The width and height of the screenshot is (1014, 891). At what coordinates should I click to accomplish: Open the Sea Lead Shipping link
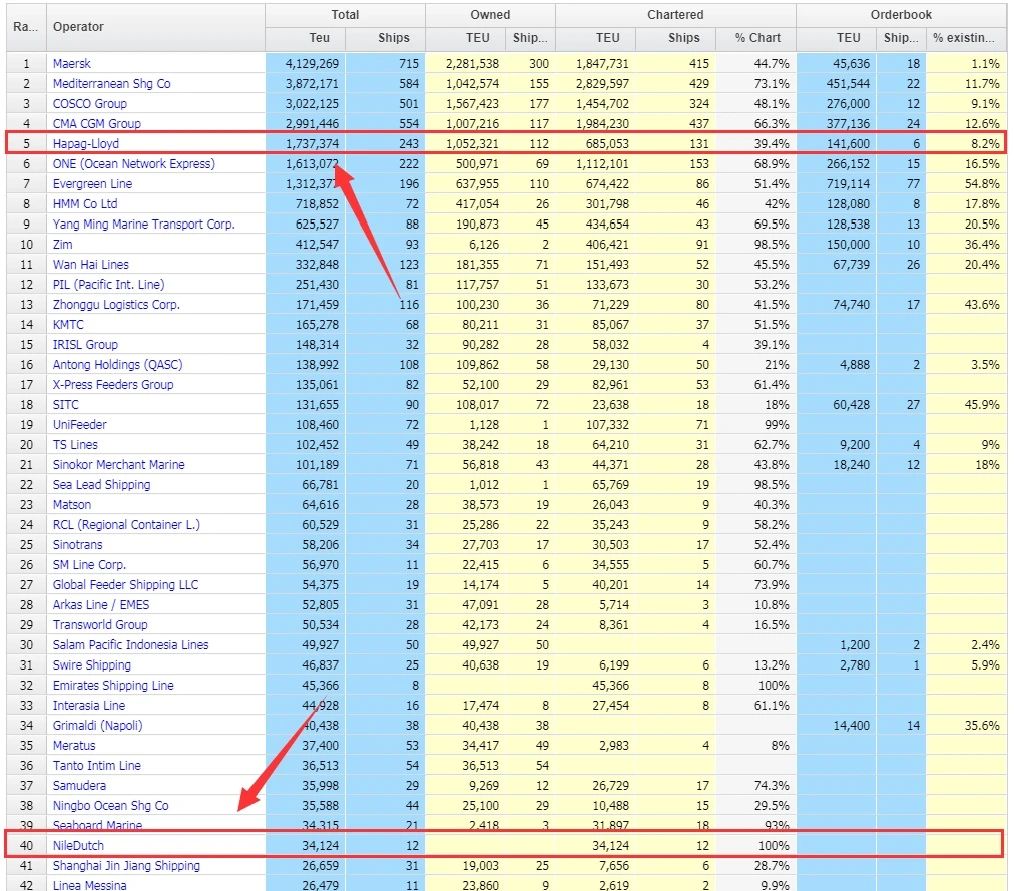click(101, 485)
